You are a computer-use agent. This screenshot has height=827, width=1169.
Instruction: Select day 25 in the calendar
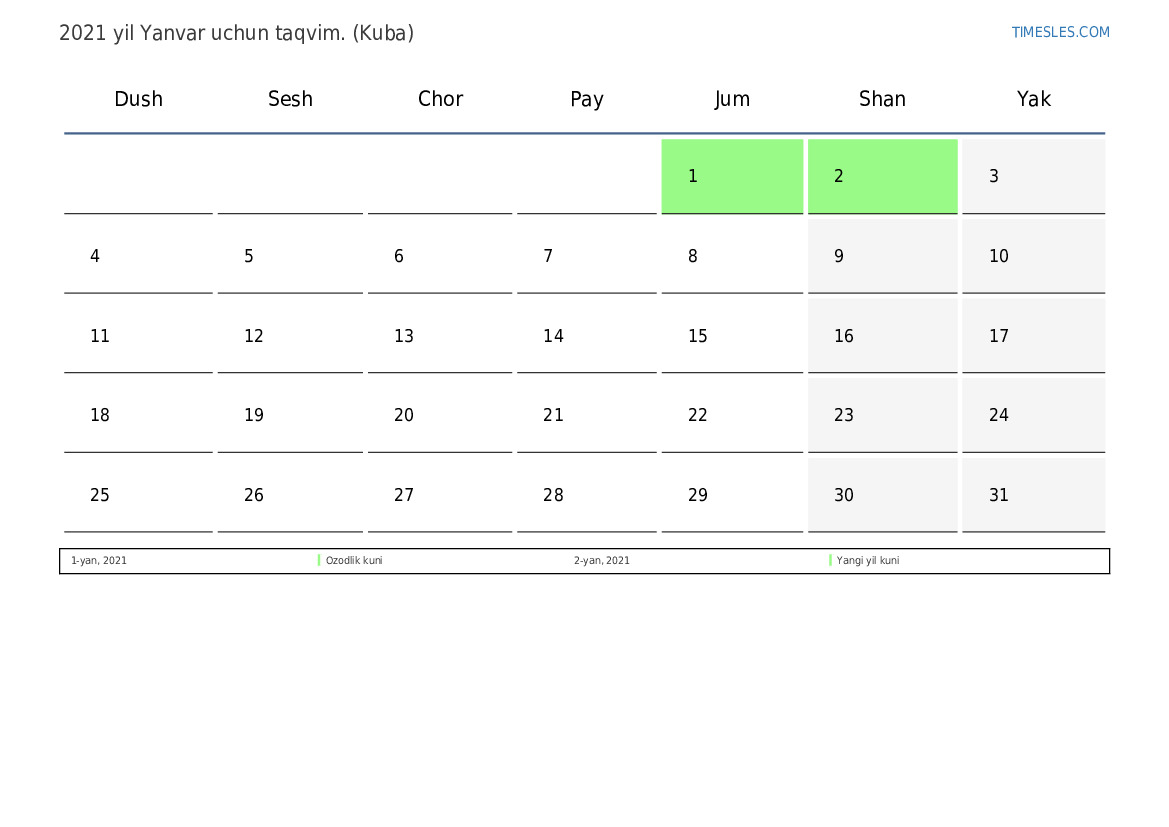139,495
